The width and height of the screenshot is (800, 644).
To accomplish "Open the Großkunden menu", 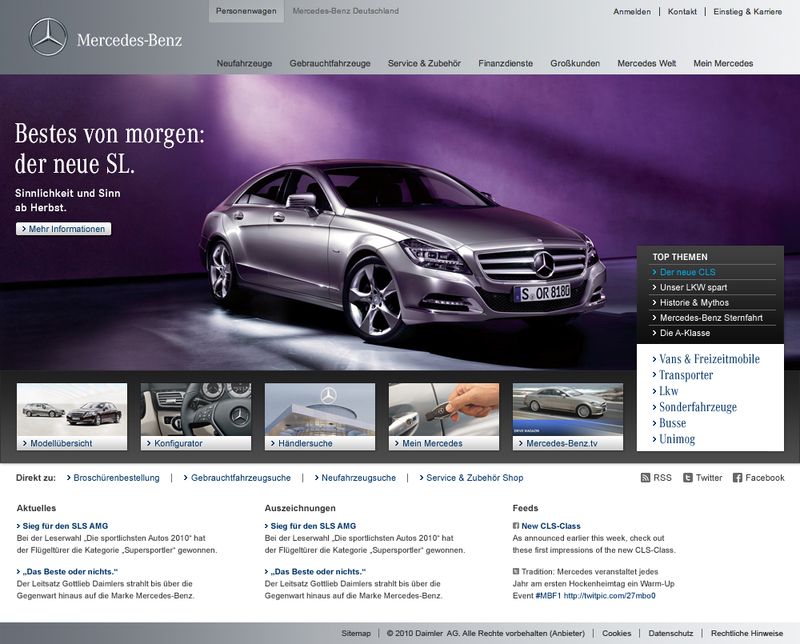I will pyautogui.click(x=575, y=63).
